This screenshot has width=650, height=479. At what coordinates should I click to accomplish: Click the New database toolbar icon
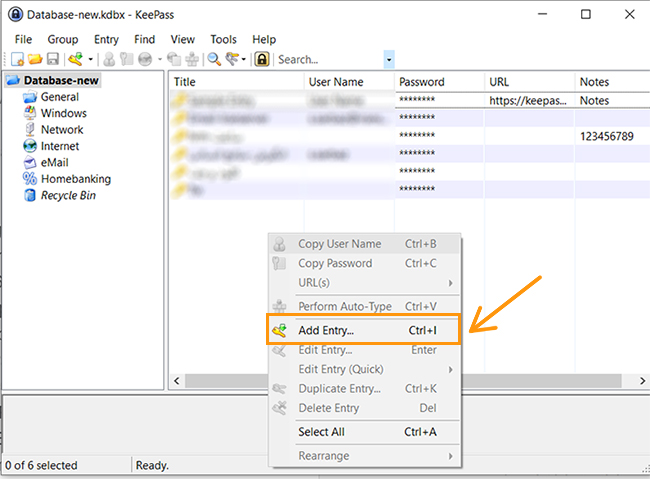click(17, 59)
